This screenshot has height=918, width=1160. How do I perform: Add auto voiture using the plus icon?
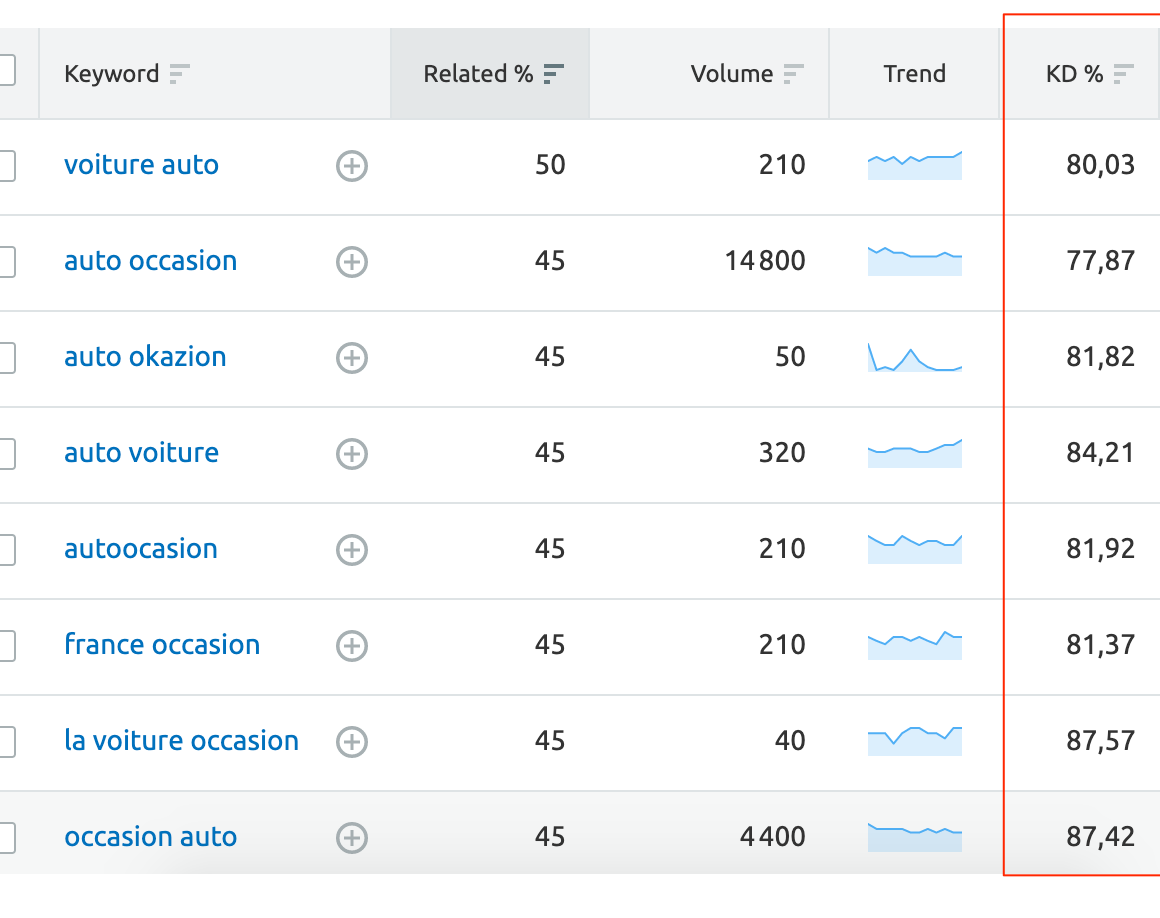tap(351, 454)
